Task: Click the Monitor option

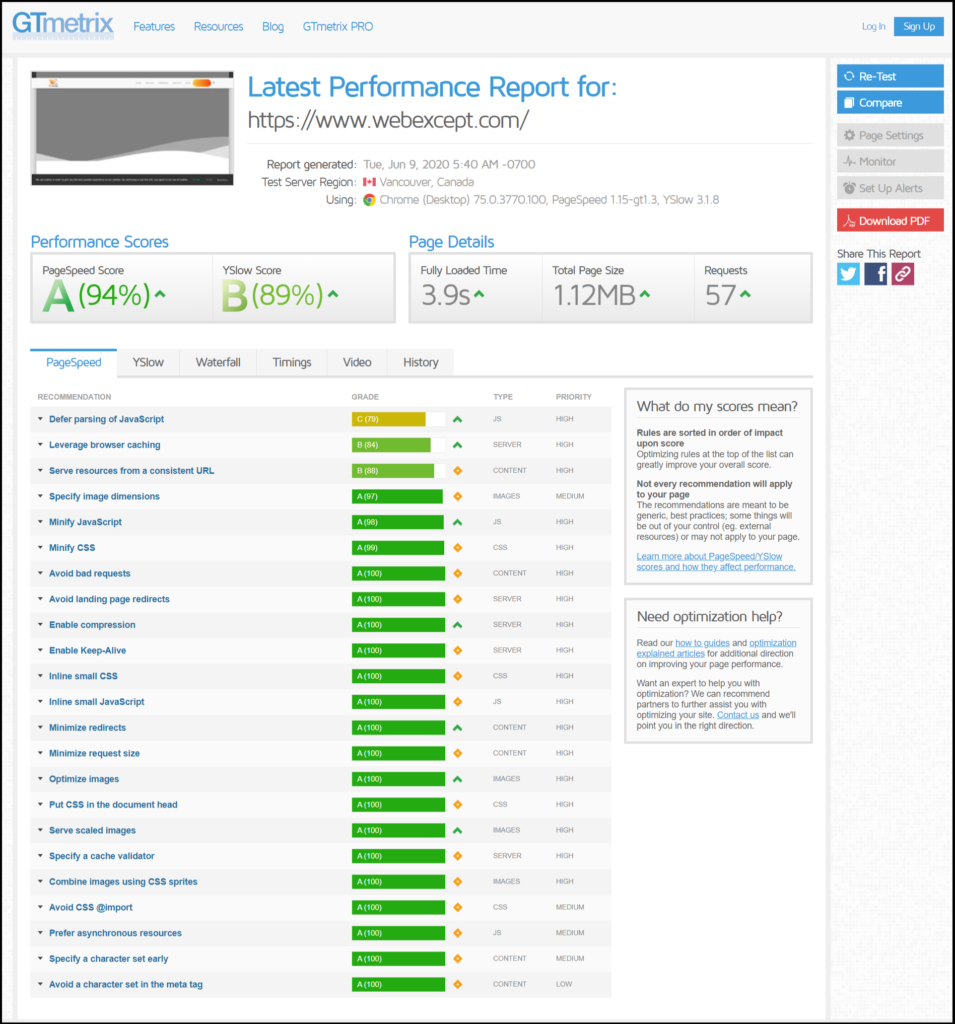Action: tap(890, 161)
